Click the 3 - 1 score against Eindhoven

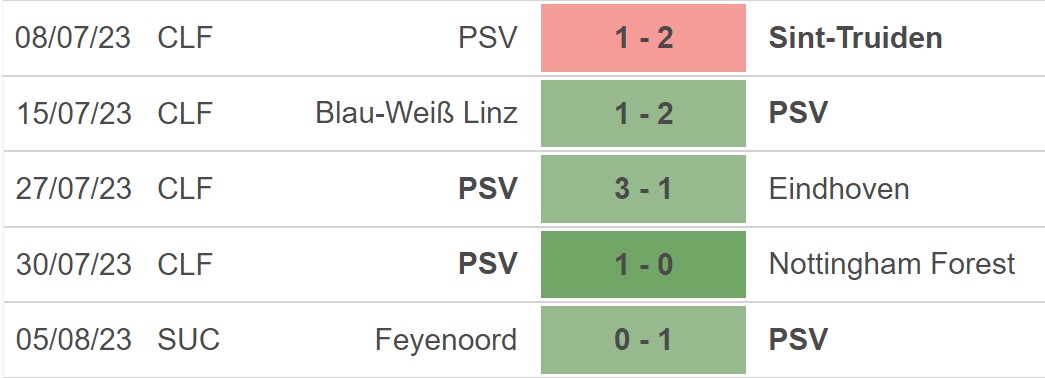coord(643,189)
